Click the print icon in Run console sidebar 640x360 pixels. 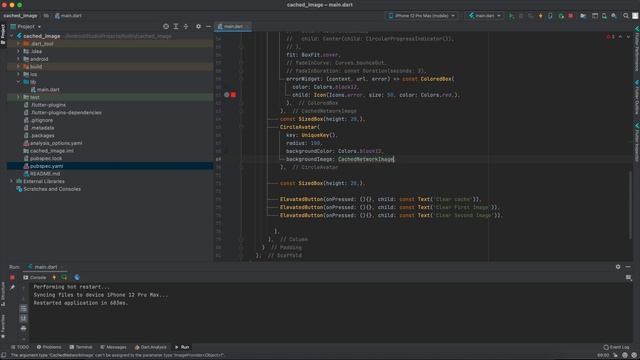(23, 328)
